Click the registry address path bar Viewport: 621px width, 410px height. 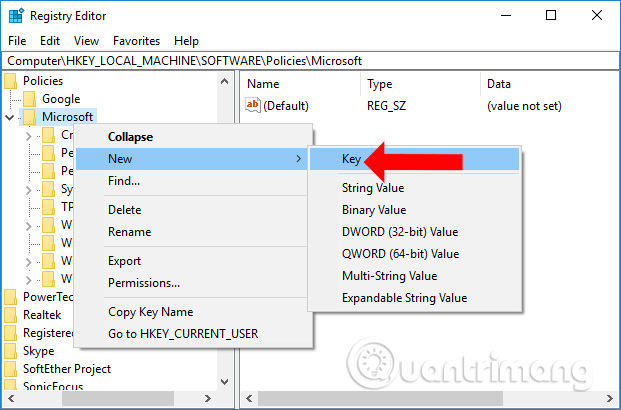[x=310, y=61]
